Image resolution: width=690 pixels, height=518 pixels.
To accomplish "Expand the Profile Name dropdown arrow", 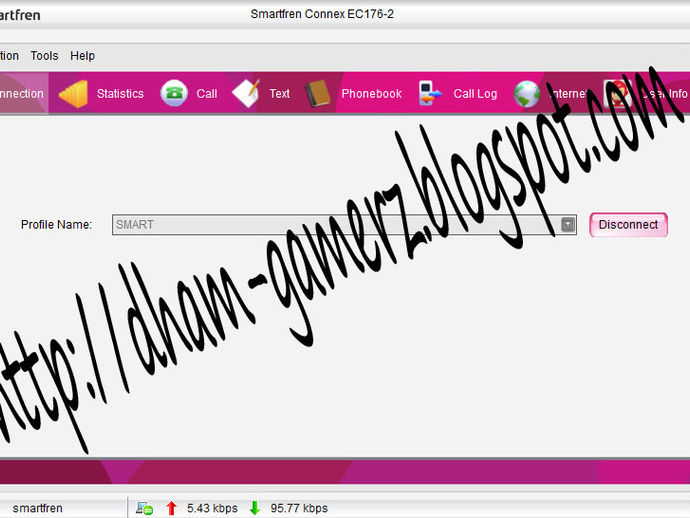I will [x=568, y=224].
